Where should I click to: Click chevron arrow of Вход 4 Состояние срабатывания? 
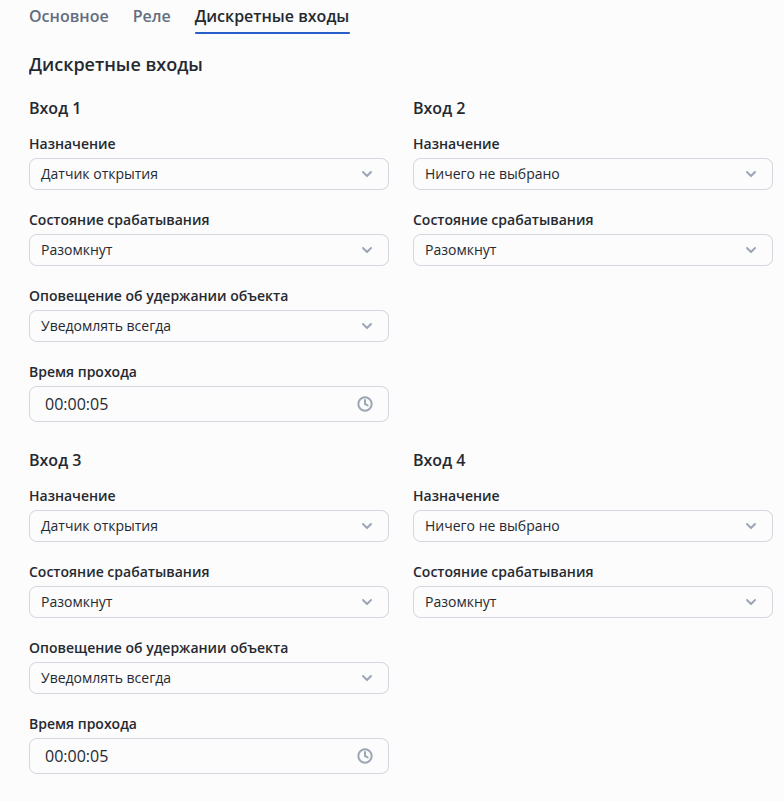(x=751, y=602)
